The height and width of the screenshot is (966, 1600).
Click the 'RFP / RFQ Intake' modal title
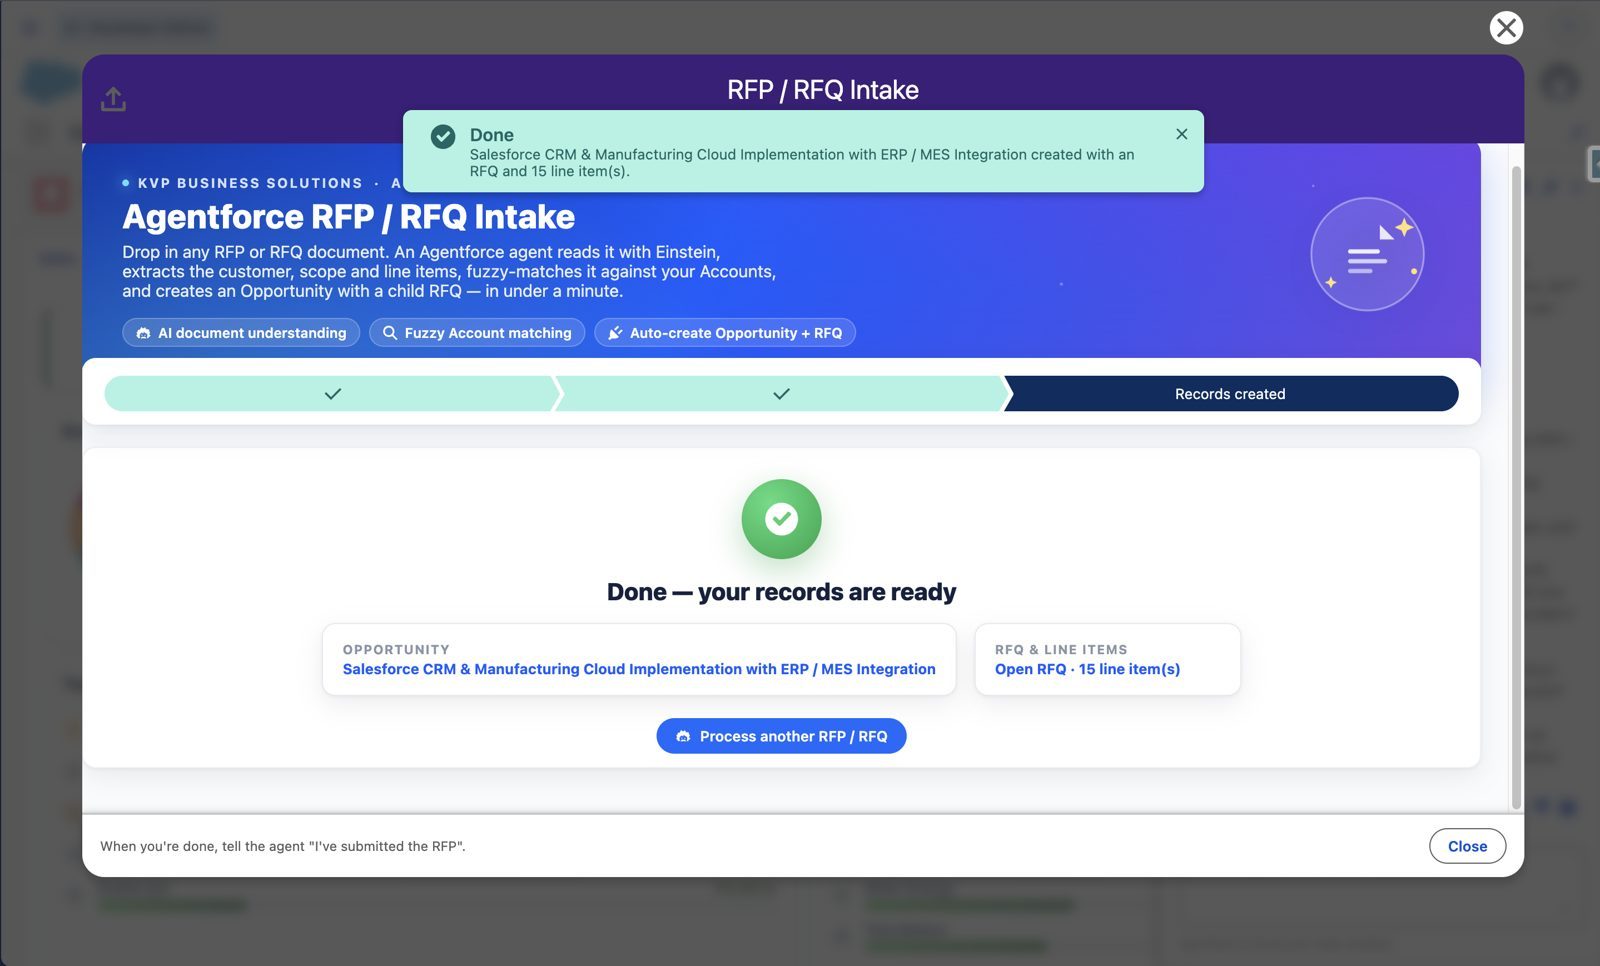[x=822, y=90]
